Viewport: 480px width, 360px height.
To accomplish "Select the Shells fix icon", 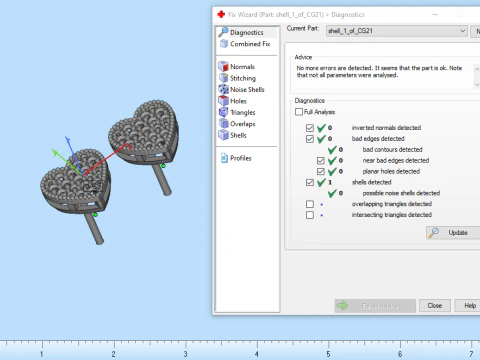I will pyautogui.click(x=223, y=135).
